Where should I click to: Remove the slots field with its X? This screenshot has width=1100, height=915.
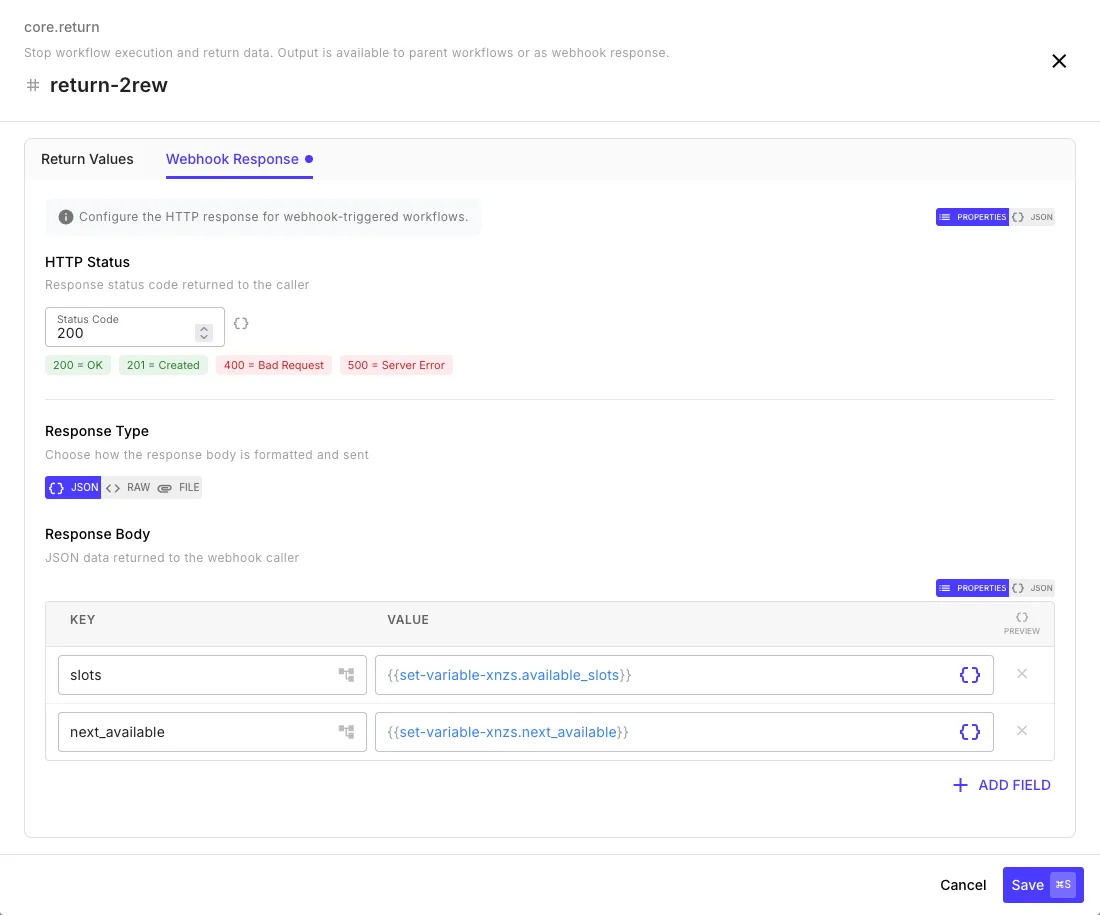tap(1022, 674)
